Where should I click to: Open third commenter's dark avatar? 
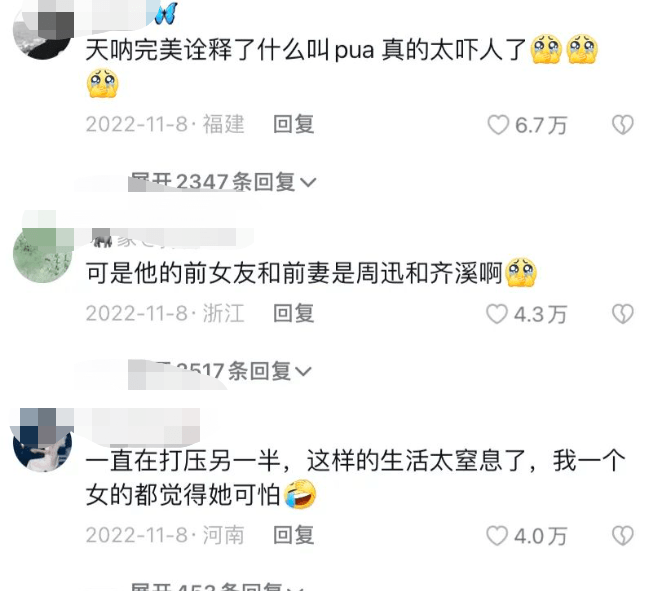tap(43, 441)
